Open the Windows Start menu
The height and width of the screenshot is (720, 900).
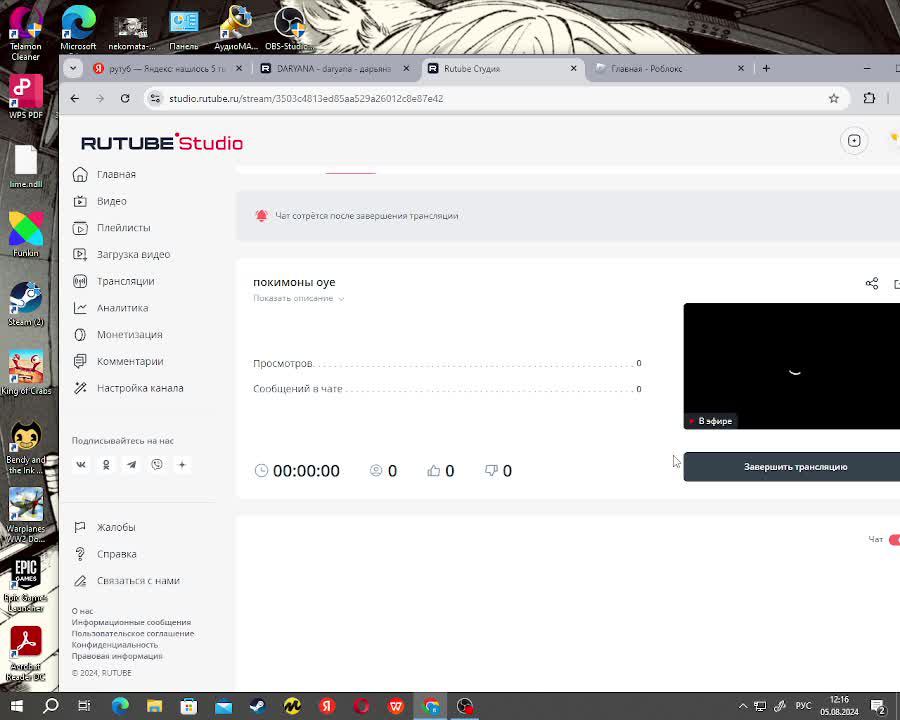tap(16, 706)
